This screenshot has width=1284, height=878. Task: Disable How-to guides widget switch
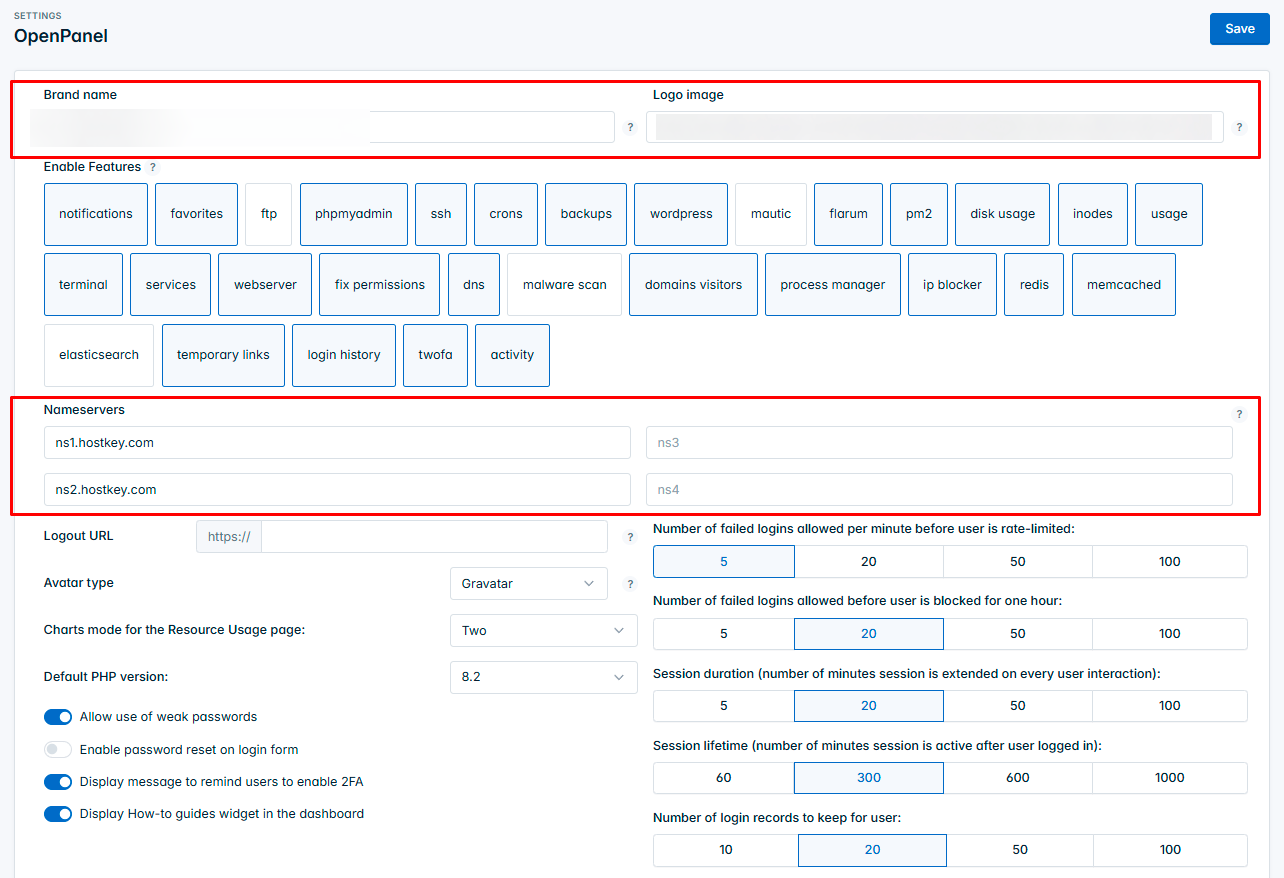(x=58, y=814)
